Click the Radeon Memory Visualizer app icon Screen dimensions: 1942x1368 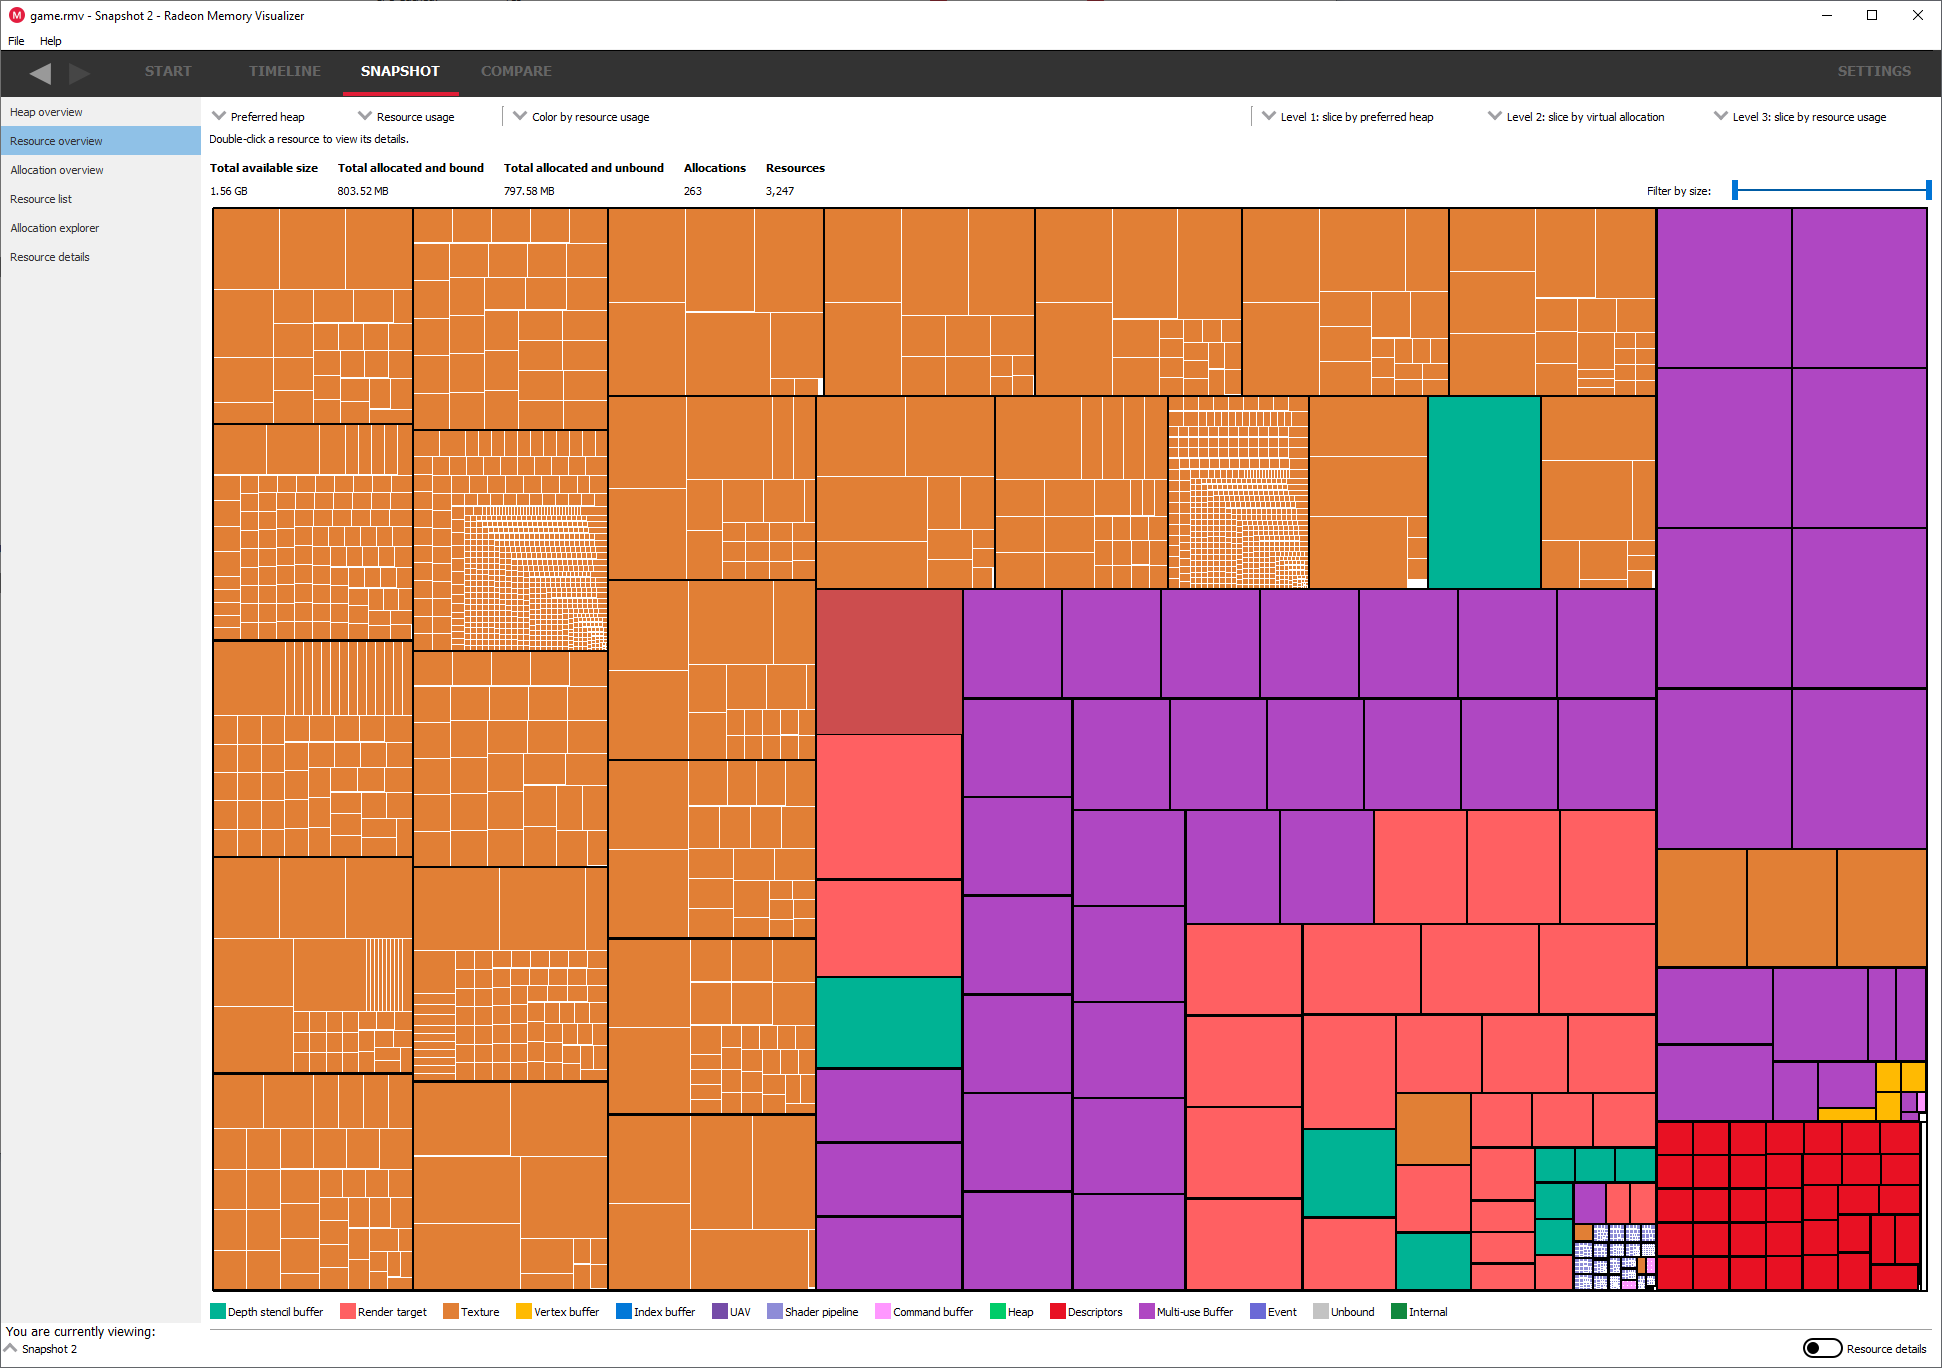[x=16, y=15]
